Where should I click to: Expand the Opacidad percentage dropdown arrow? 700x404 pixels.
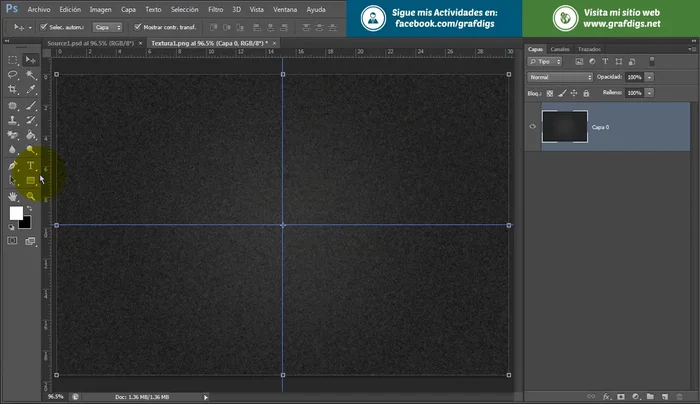point(651,76)
